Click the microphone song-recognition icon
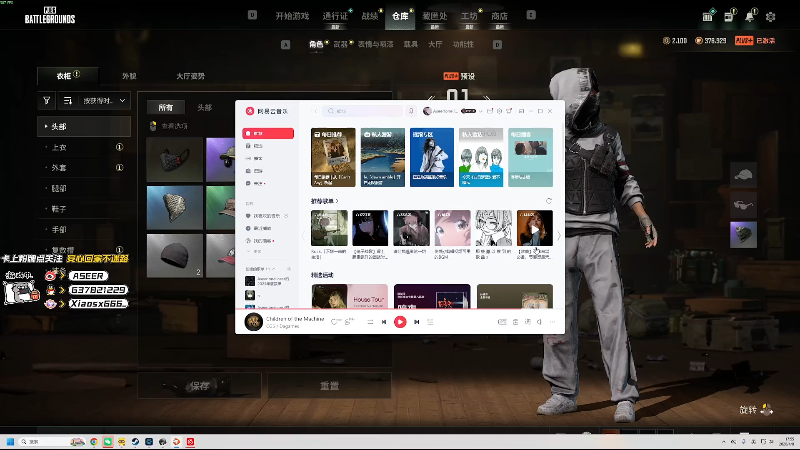Screen dimensions: 800x450 pos(411,111)
